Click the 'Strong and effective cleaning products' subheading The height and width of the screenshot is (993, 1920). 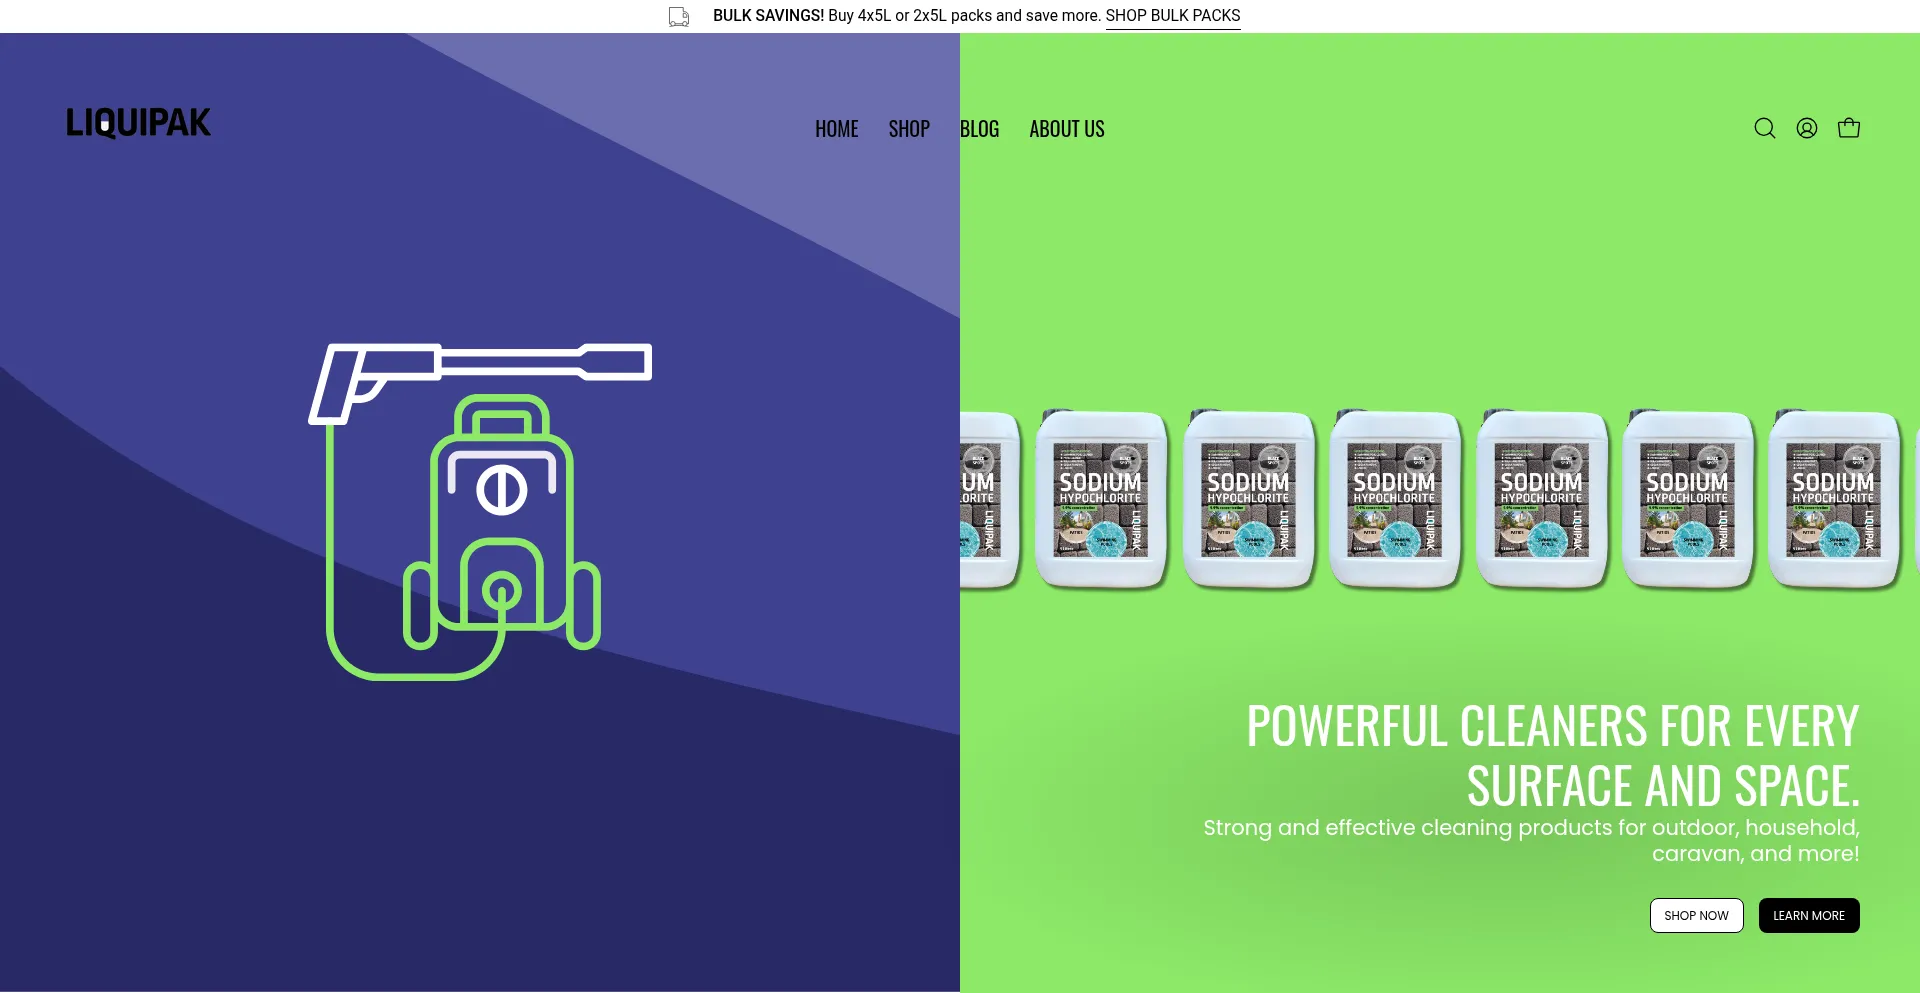(x=1532, y=841)
